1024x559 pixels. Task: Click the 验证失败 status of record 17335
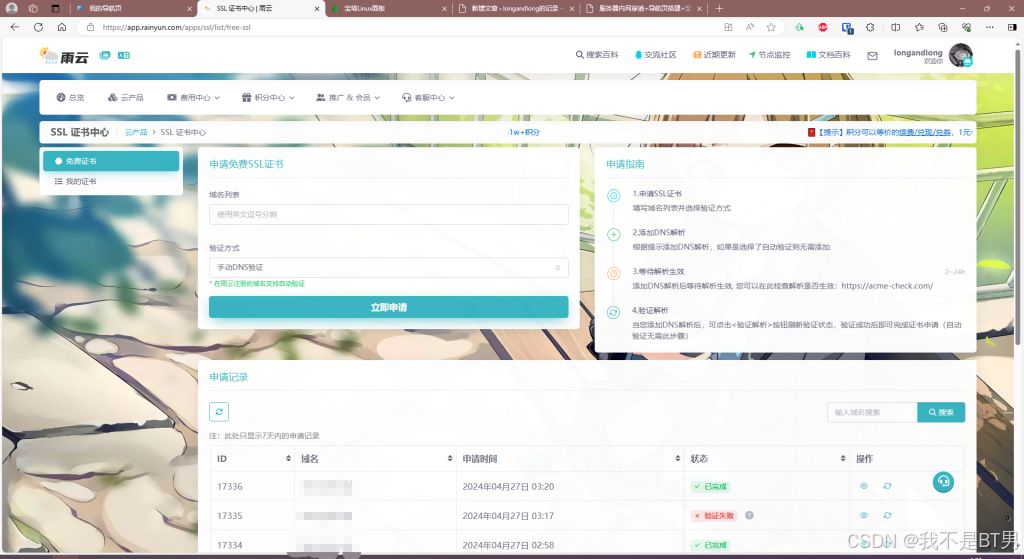714,515
